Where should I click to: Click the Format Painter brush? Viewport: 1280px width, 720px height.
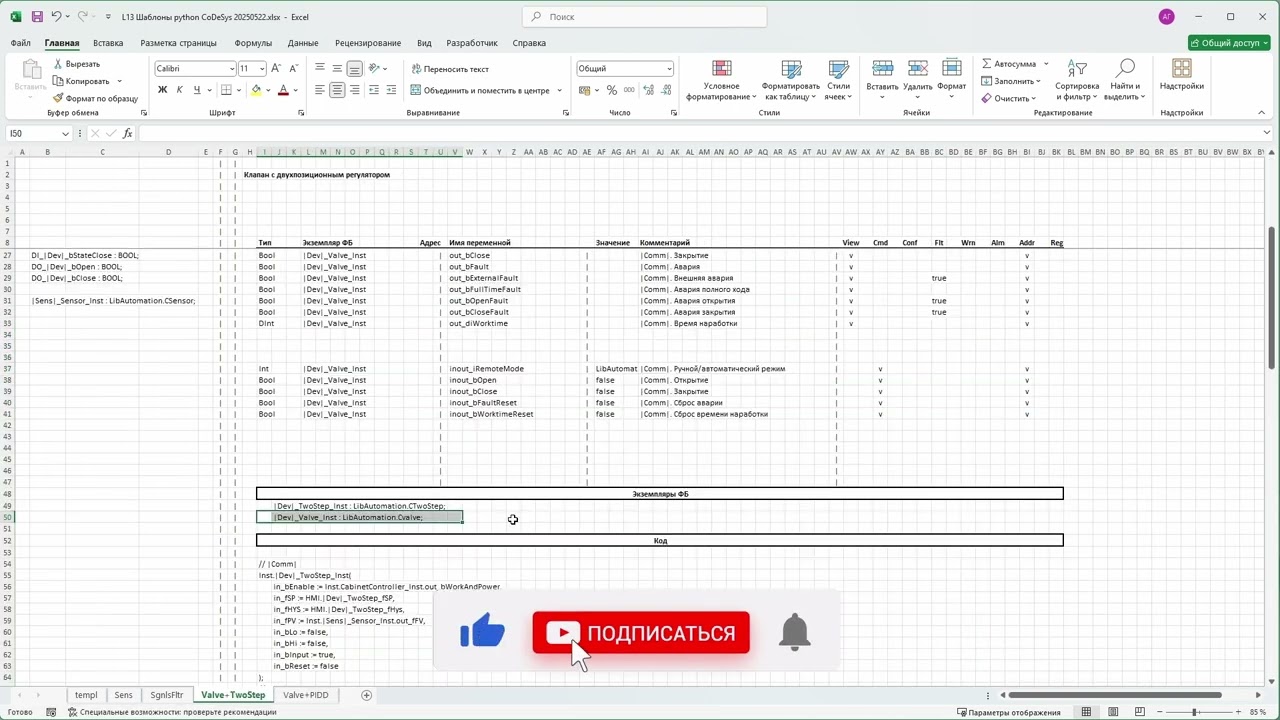(58, 98)
